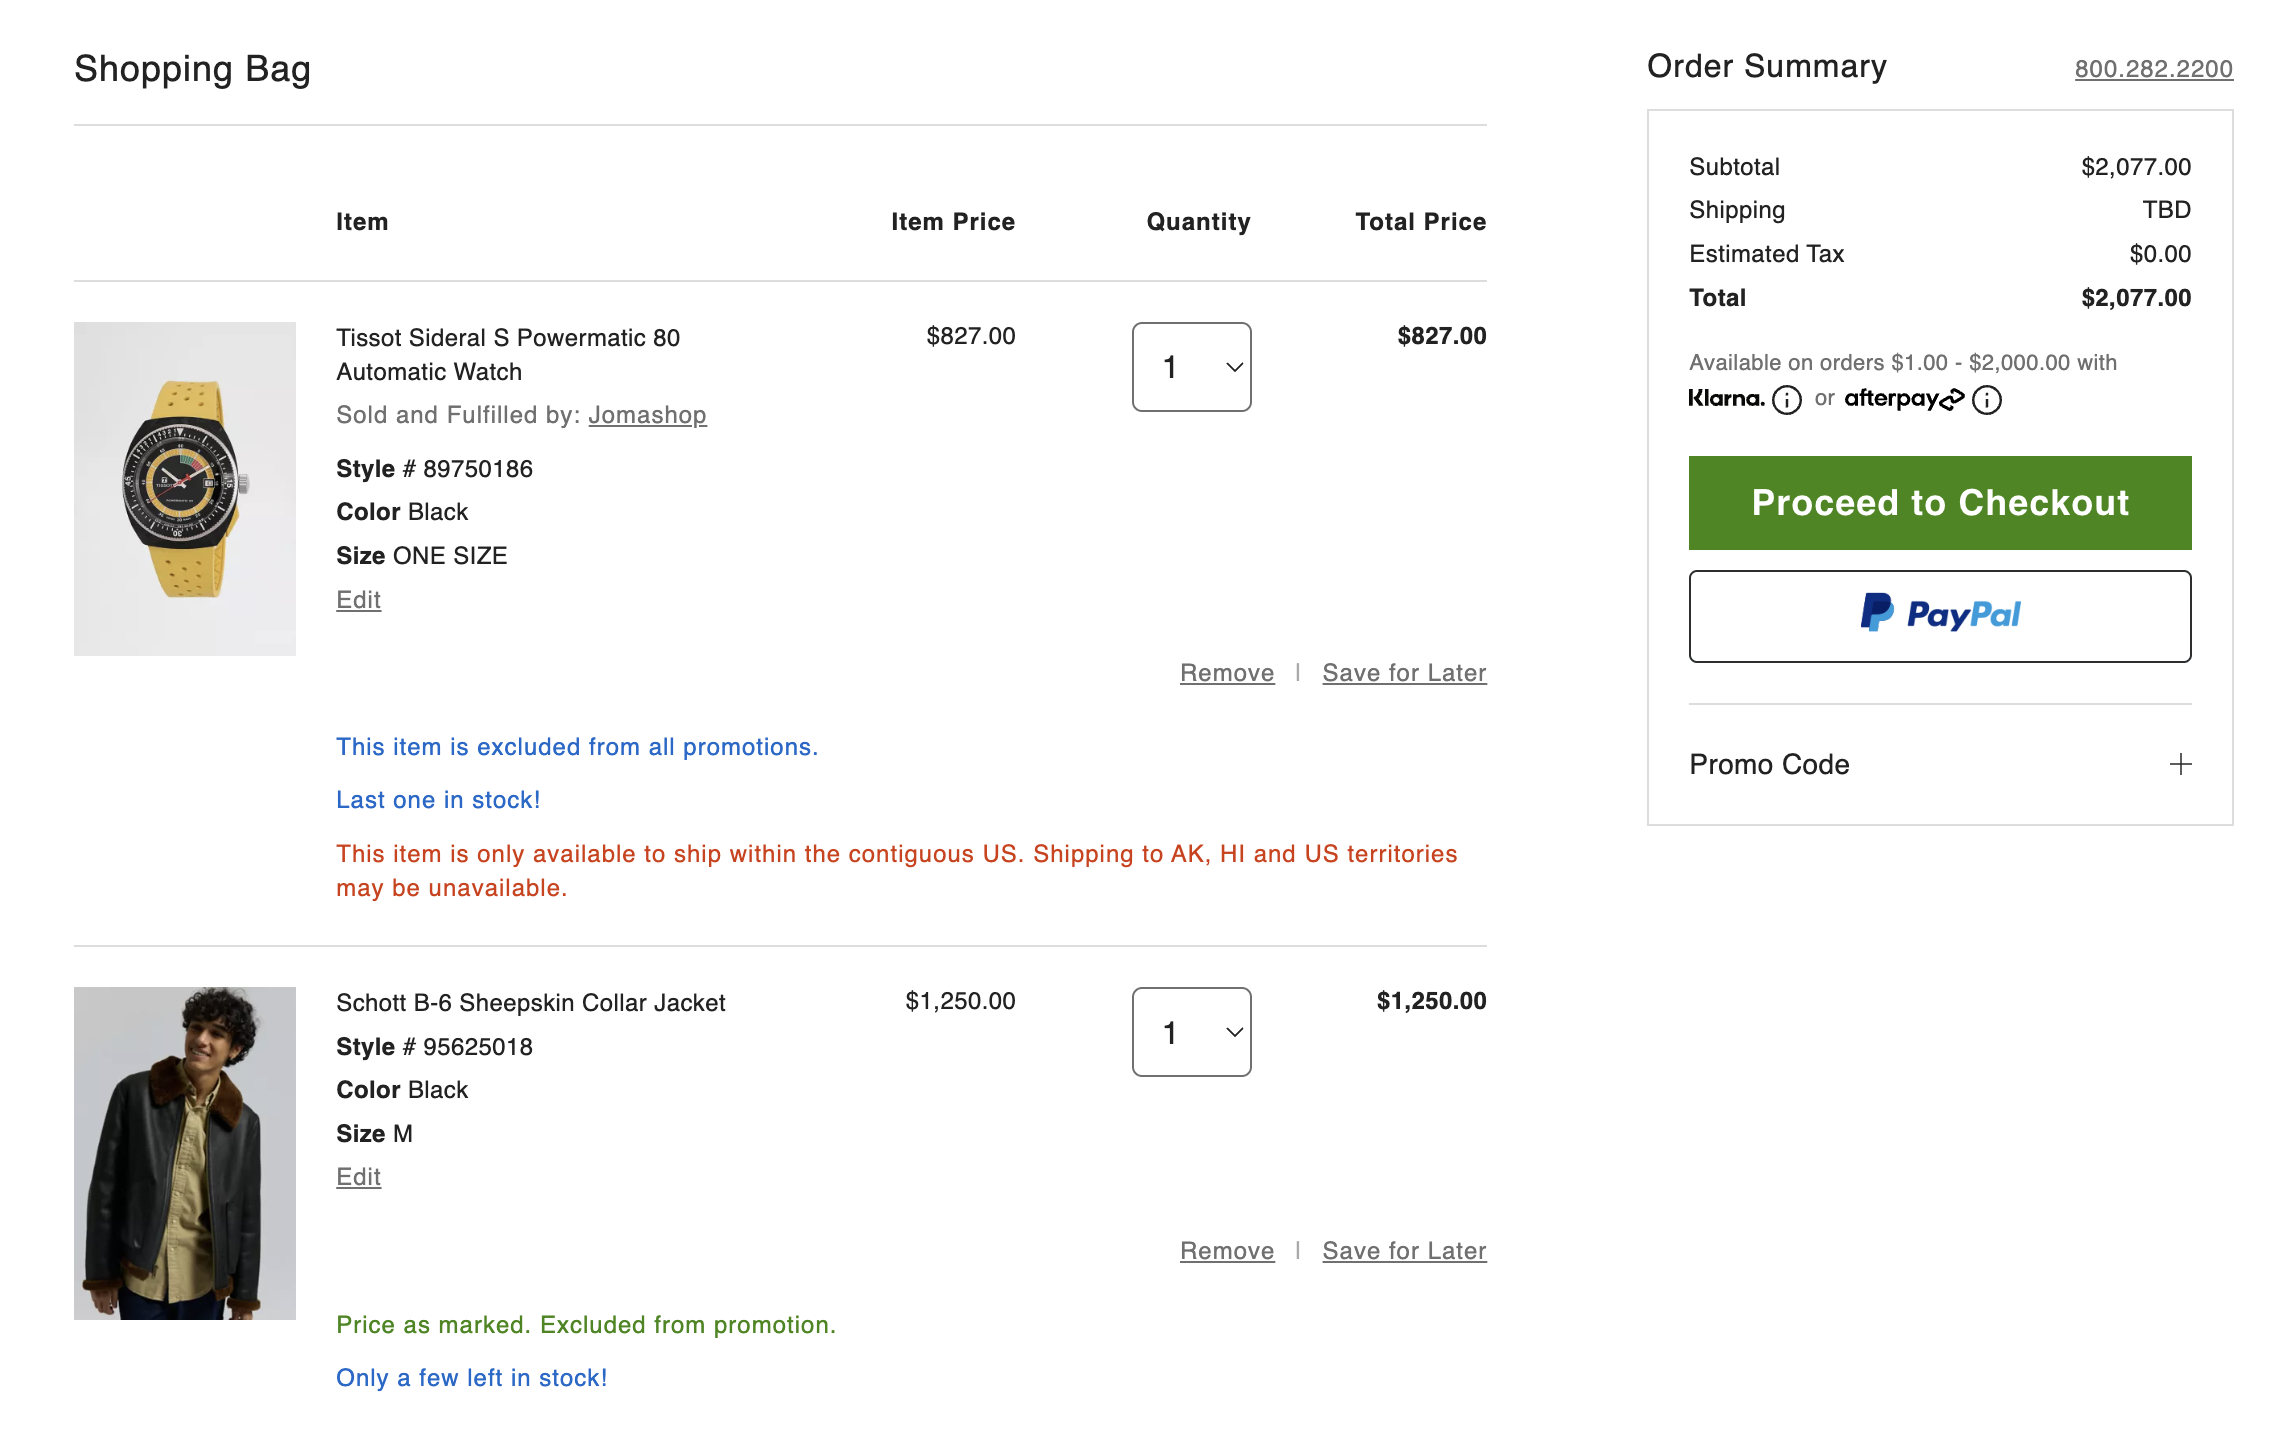This screenshot has width=2276, height=1434.
Task: Edit the Tissot watch item
Action: point(358,600)
